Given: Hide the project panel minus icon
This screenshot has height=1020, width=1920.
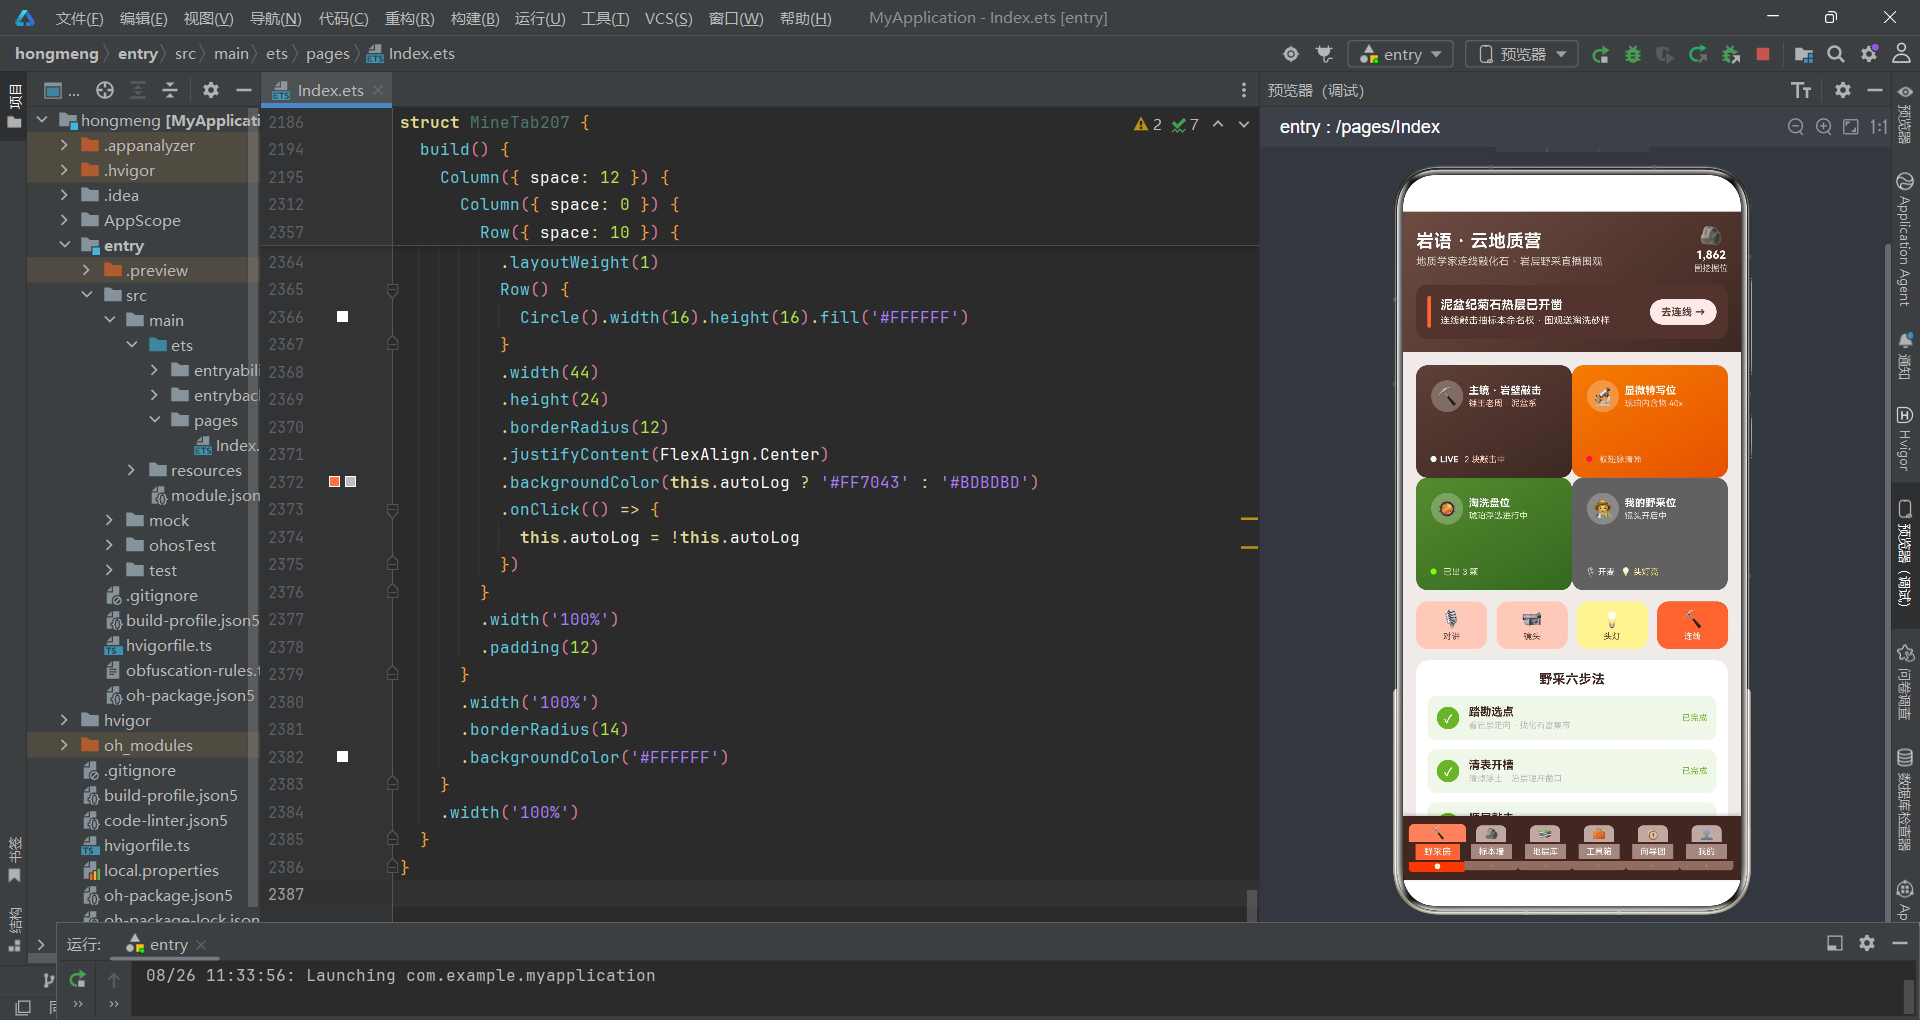Looking at the screenshot, I should click(243, 90).
